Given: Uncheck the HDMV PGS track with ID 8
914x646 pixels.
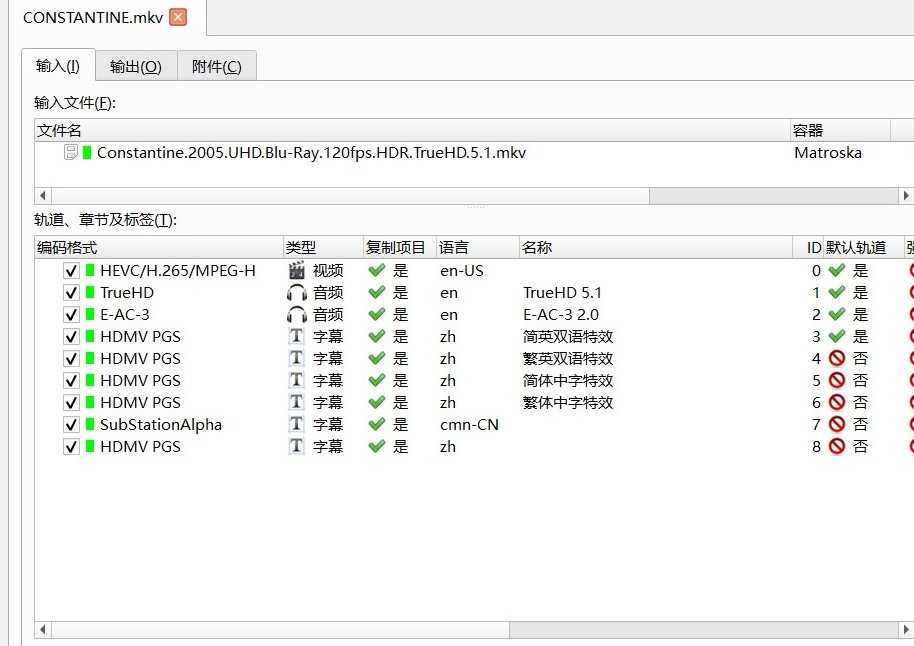Looking at the screenshot, I should pyautogui.click(x=71, y=447).
